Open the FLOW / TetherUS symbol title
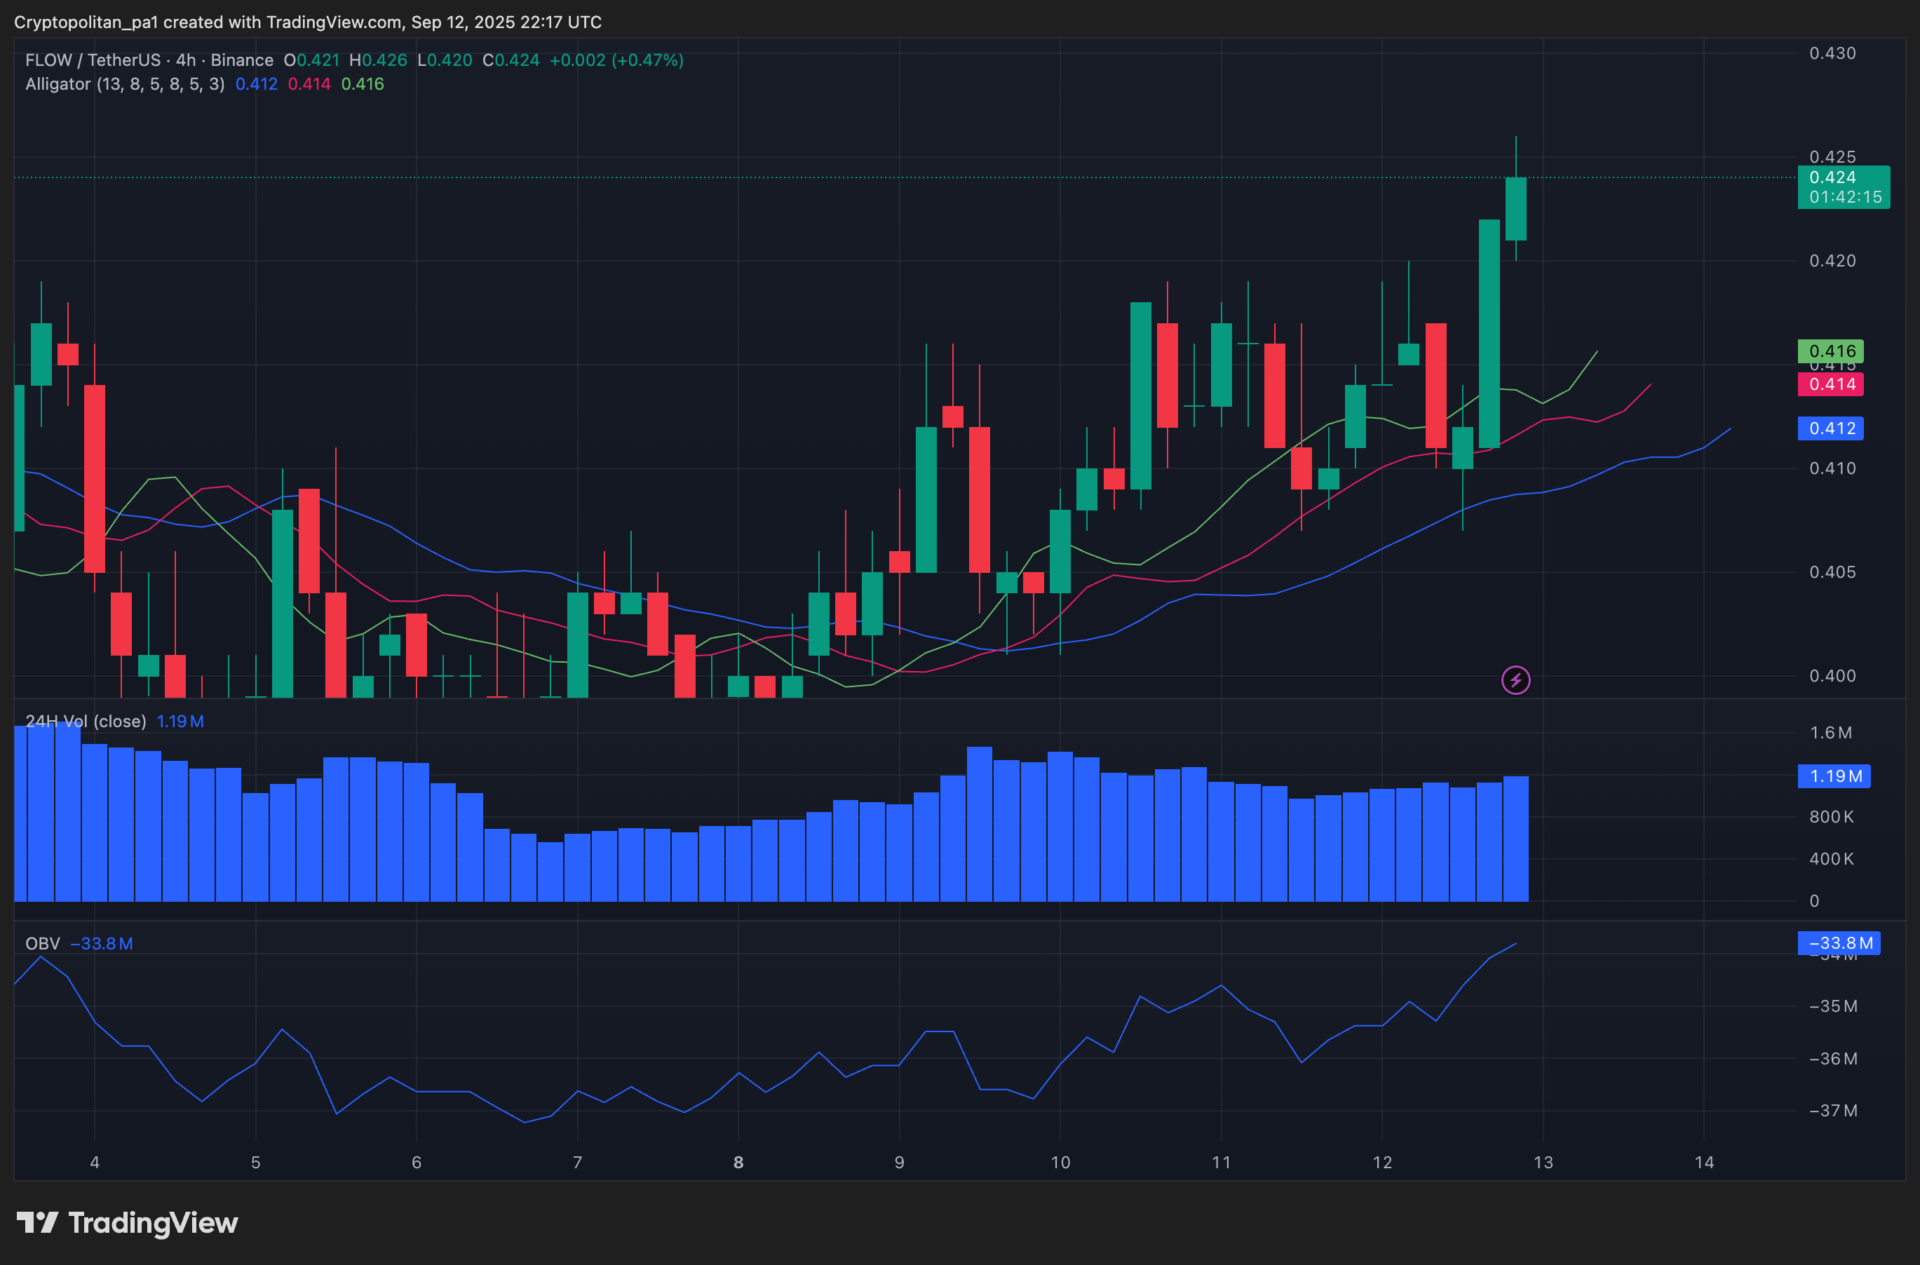 coord(93,60)
